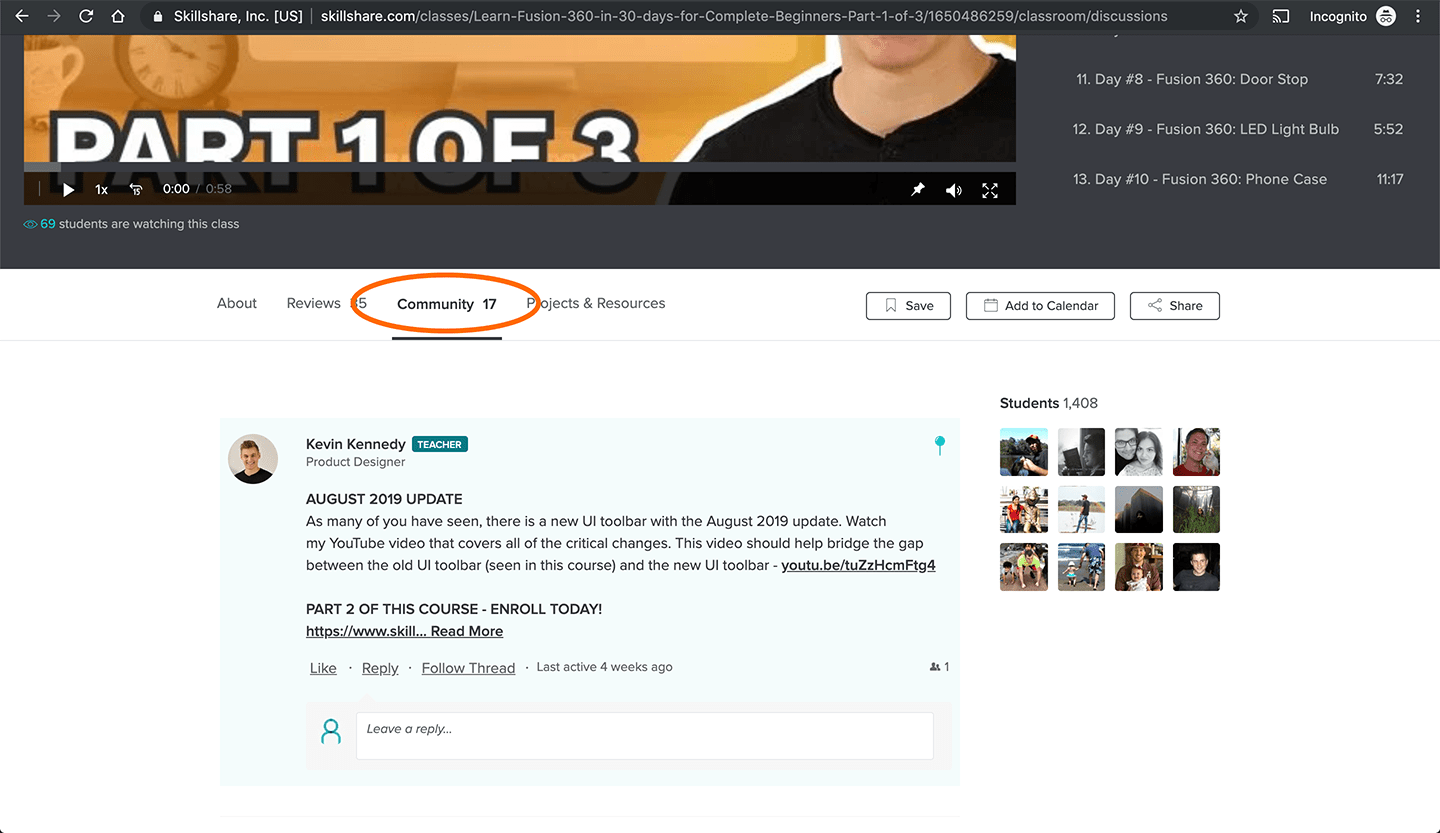Bookmark this page with the star icon
1440x833 pixels.
click(x=1241, y=16)
